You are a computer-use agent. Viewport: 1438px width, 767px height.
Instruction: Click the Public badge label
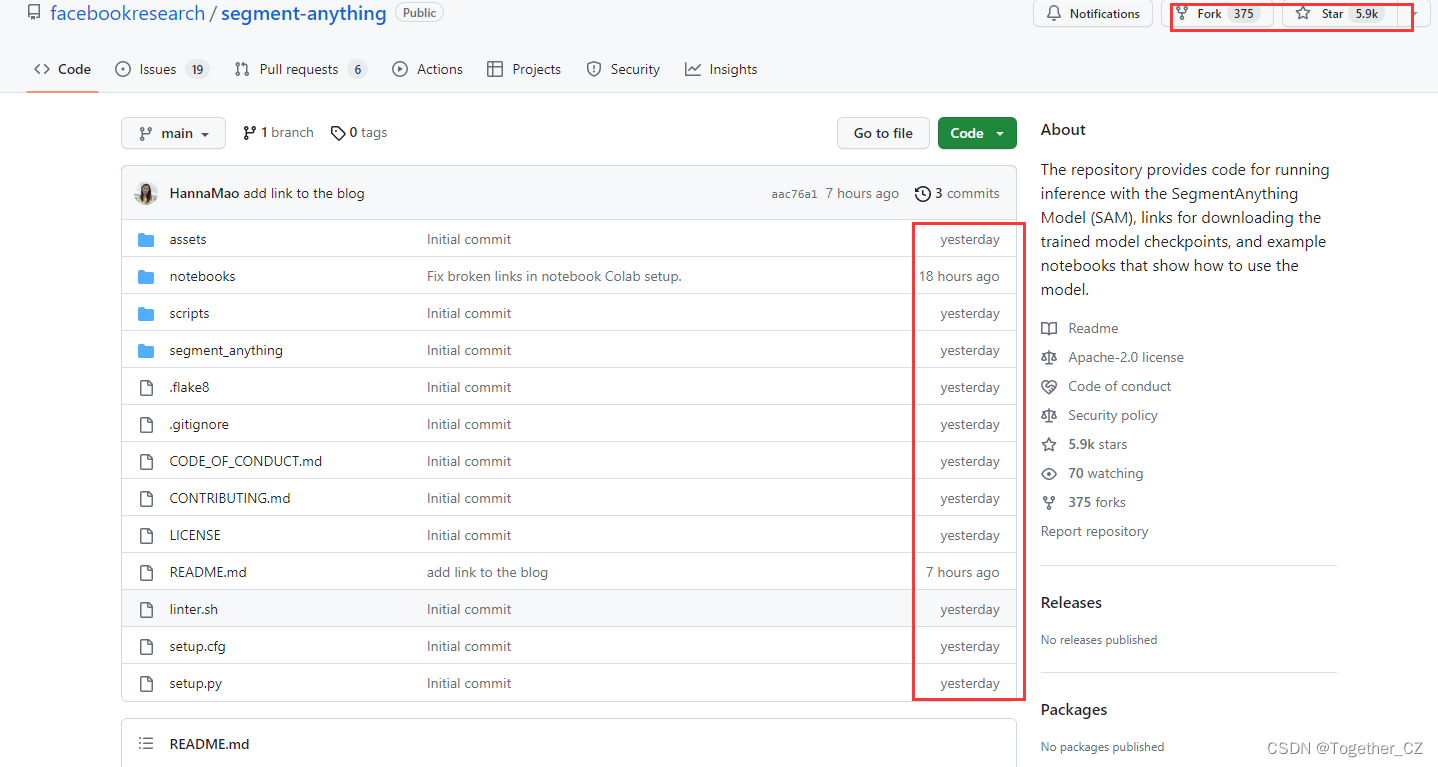pos(420,13)
